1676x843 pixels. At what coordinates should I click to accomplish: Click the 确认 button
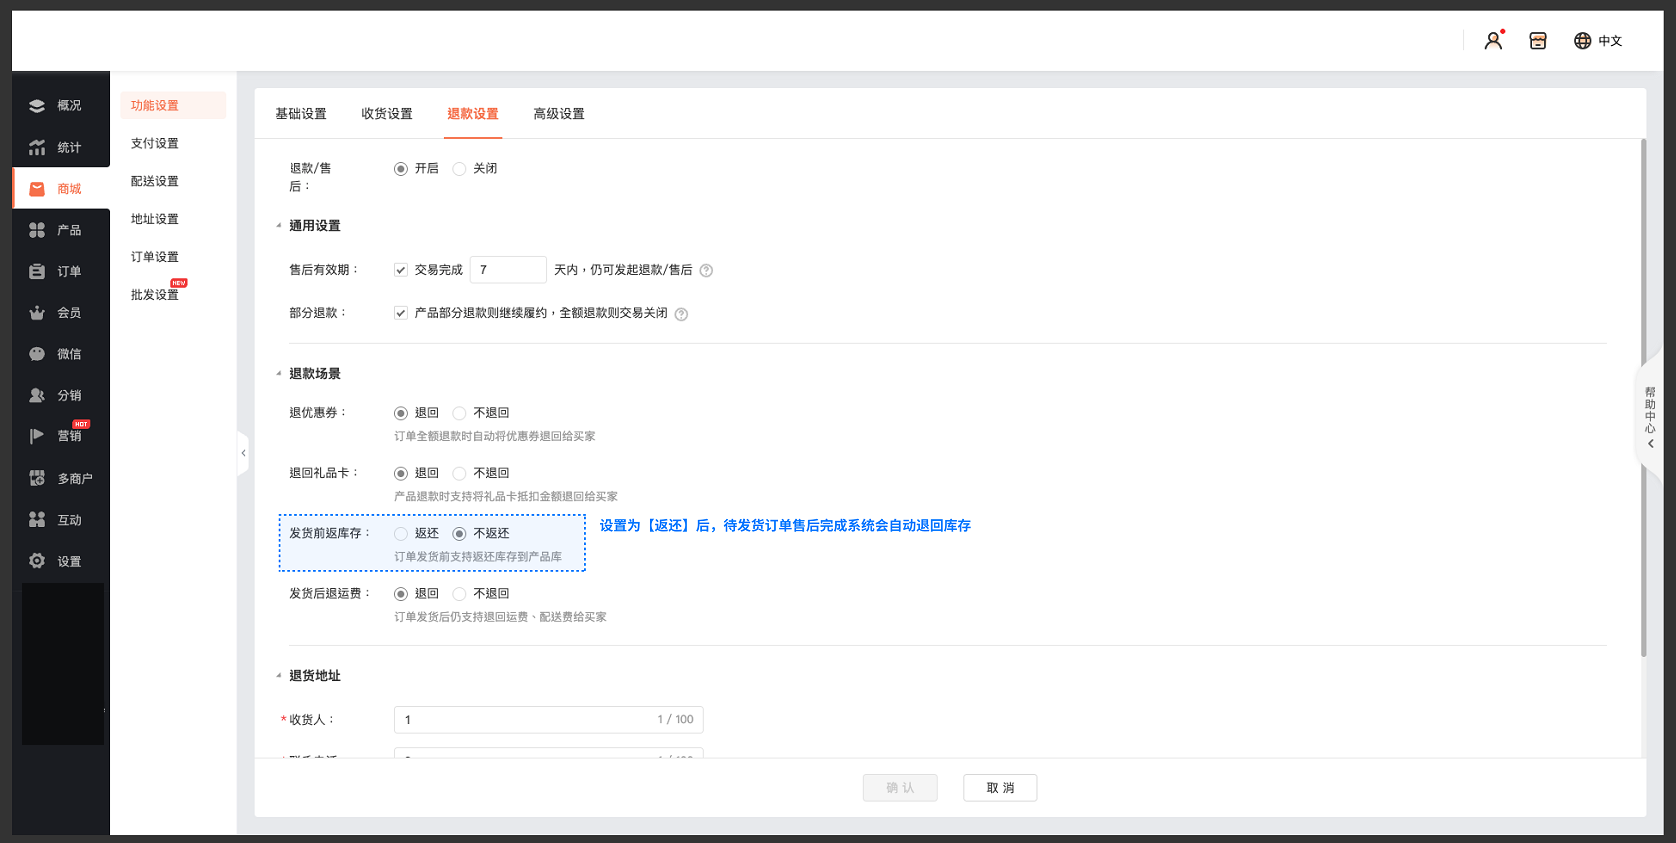point(900,788)
